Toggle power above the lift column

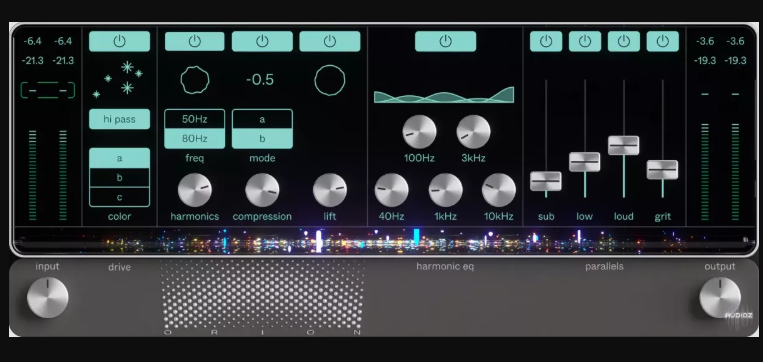tap(330, 41)
